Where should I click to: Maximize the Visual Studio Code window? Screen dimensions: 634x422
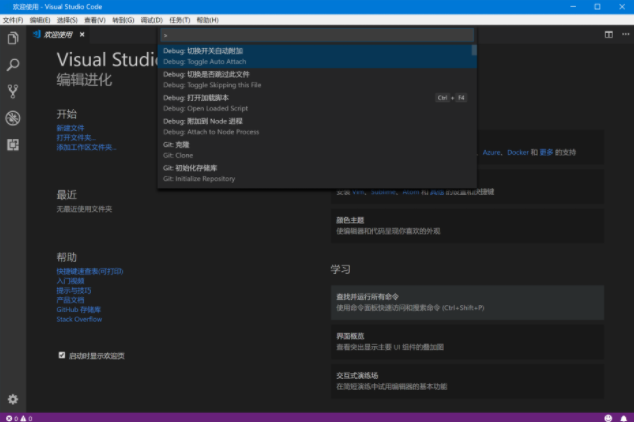(597, 7)
